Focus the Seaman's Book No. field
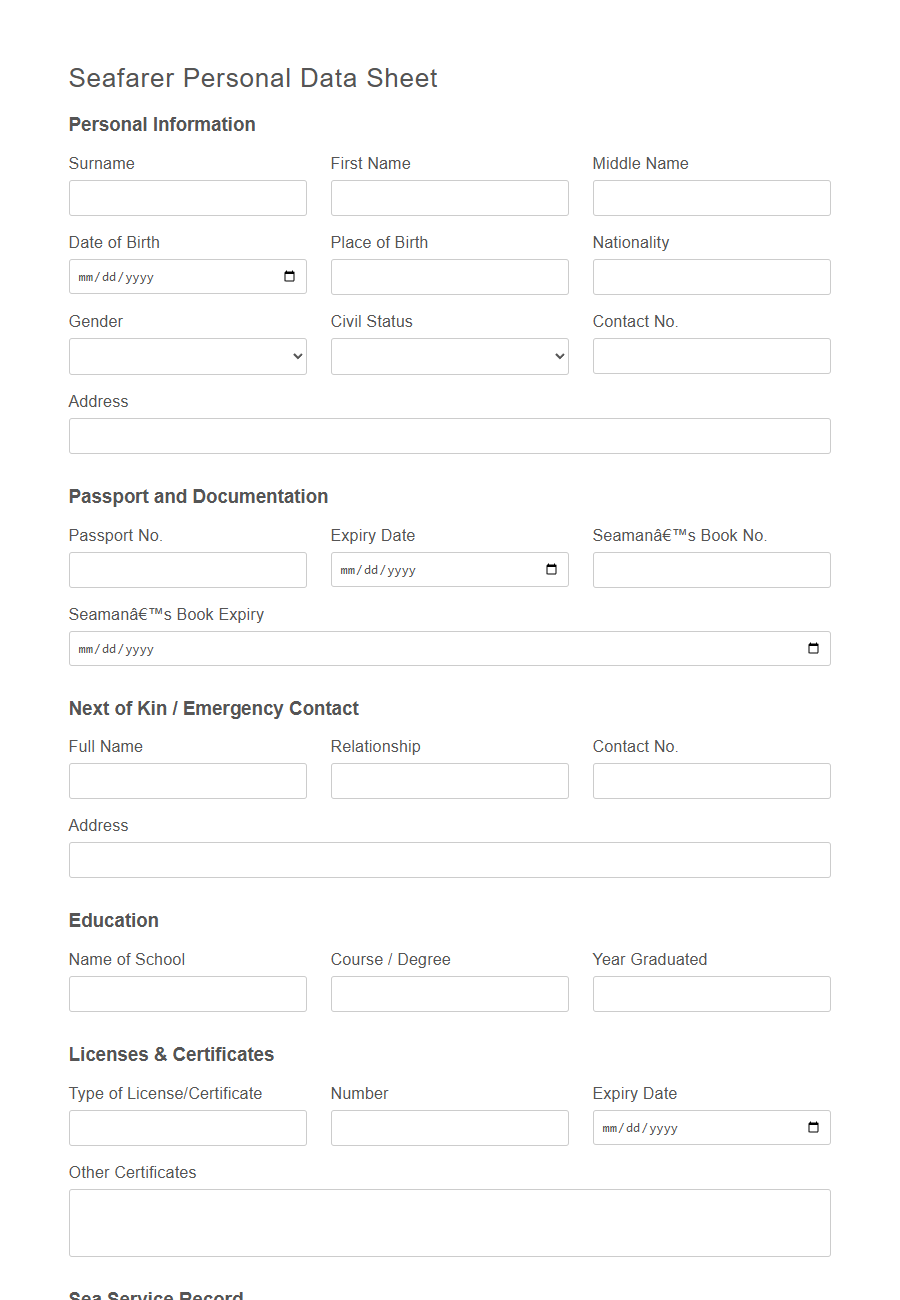 tap(711, 569)
